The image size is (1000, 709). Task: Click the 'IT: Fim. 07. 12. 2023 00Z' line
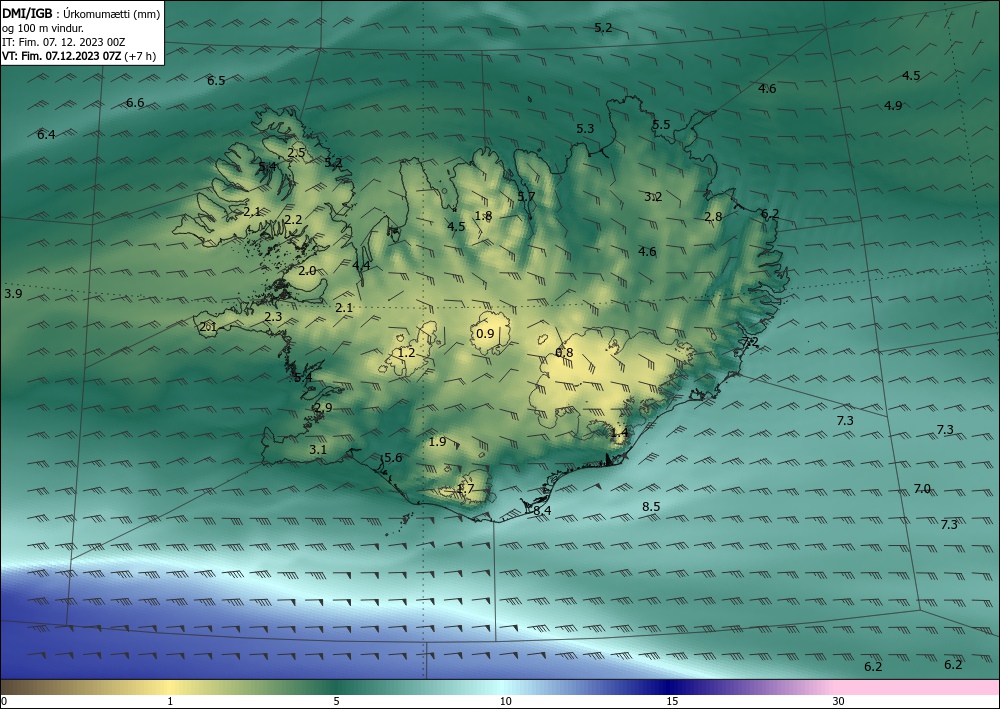(x=64, y=43)
